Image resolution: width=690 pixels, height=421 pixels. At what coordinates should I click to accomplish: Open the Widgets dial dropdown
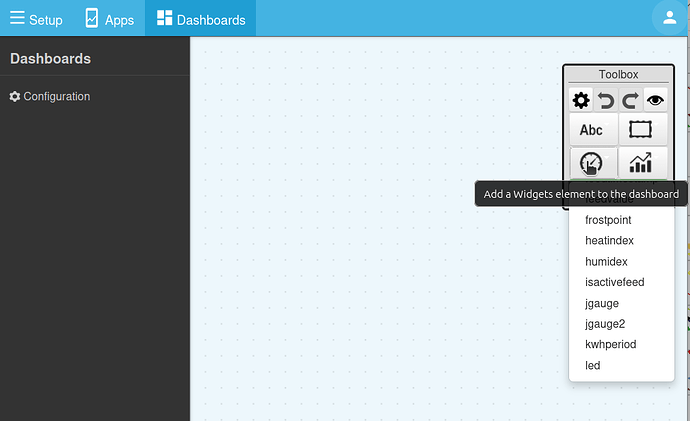coord(594,163)
